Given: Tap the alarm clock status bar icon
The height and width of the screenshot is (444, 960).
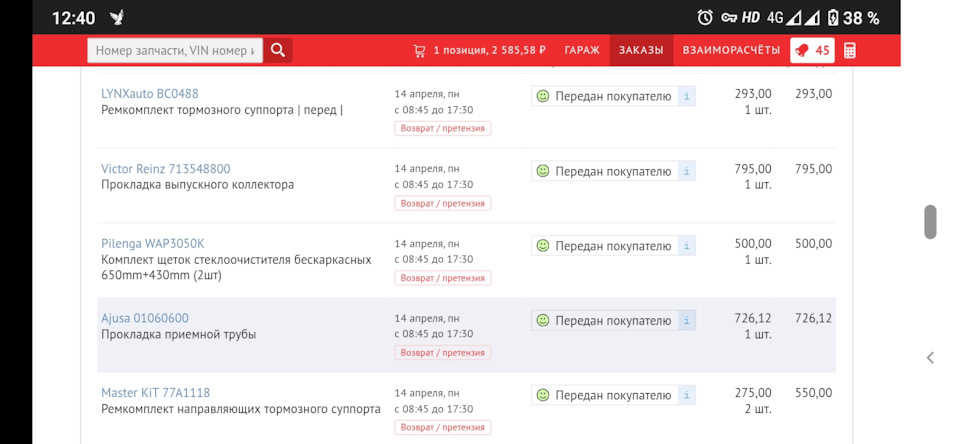Looking at the screenshot, I should [705, 18].
